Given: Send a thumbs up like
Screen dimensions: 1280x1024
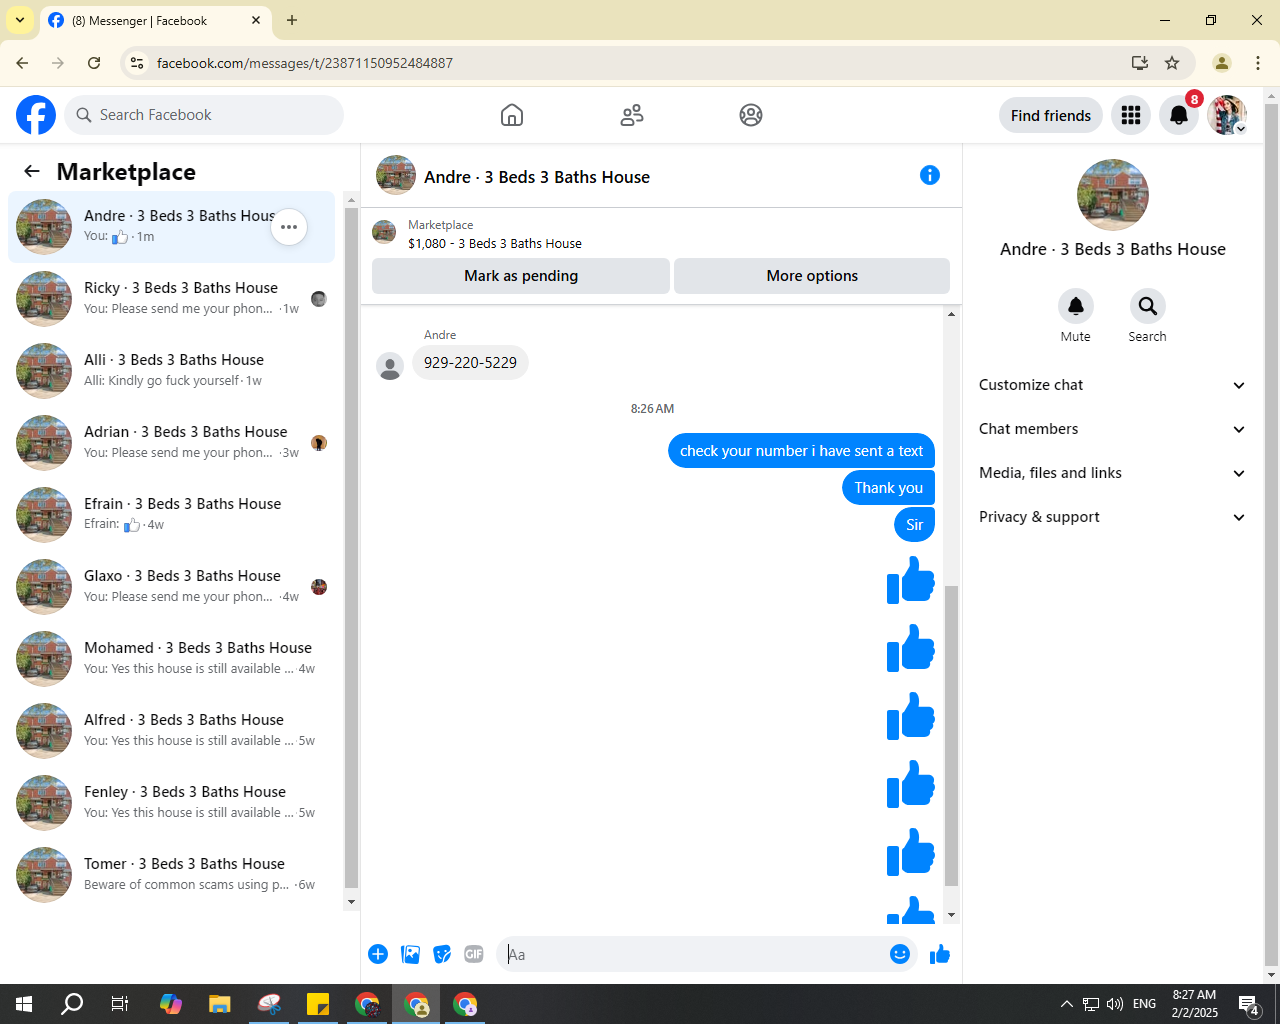Looking at the screenshot, I should (x=940, y=954).
